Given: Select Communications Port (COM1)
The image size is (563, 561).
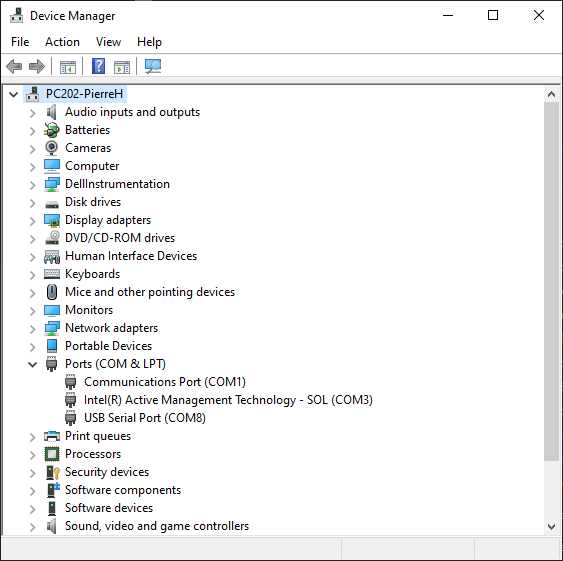Looking at the screenshot, I should (165, 382).
